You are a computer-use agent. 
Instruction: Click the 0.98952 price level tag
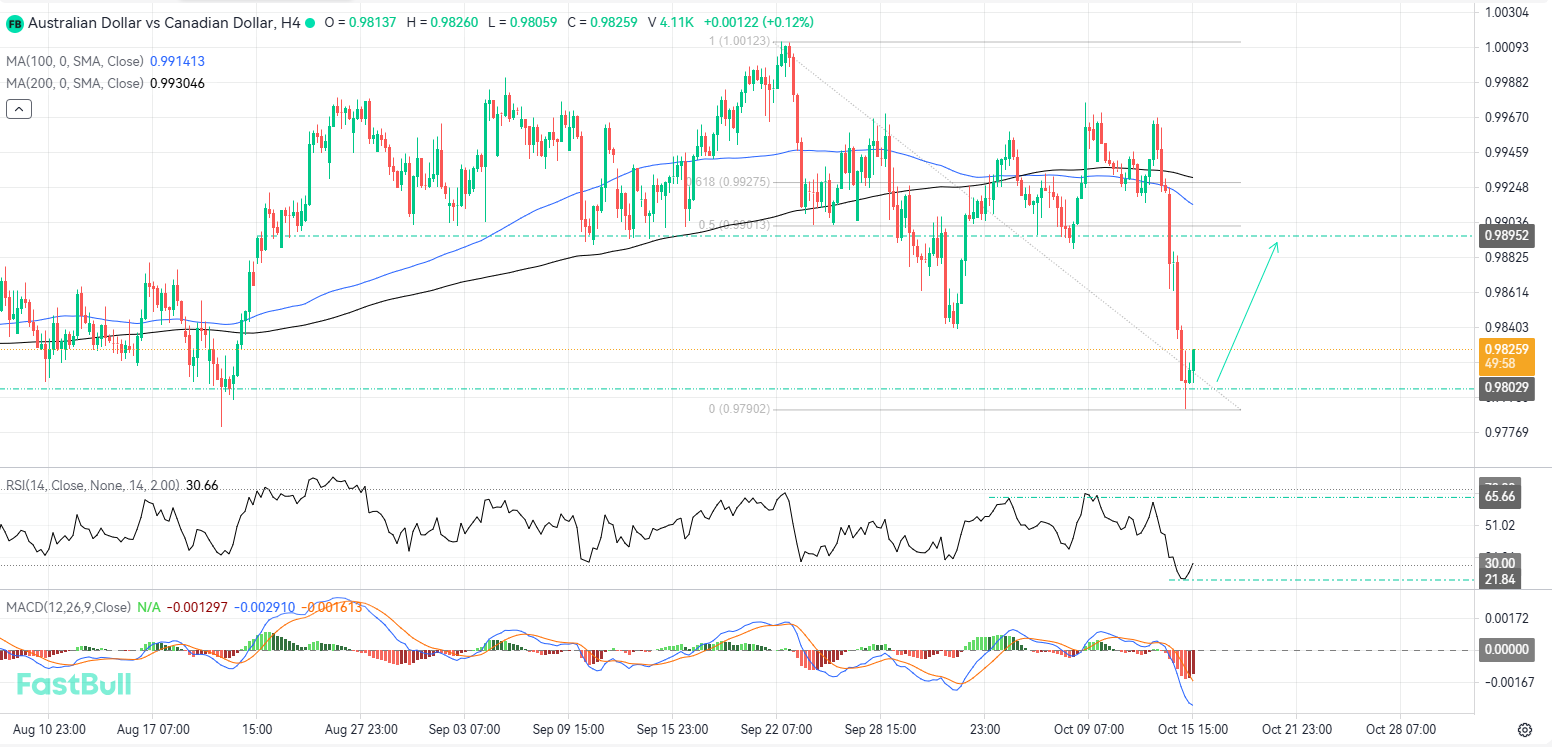(x=1507, y=236)
